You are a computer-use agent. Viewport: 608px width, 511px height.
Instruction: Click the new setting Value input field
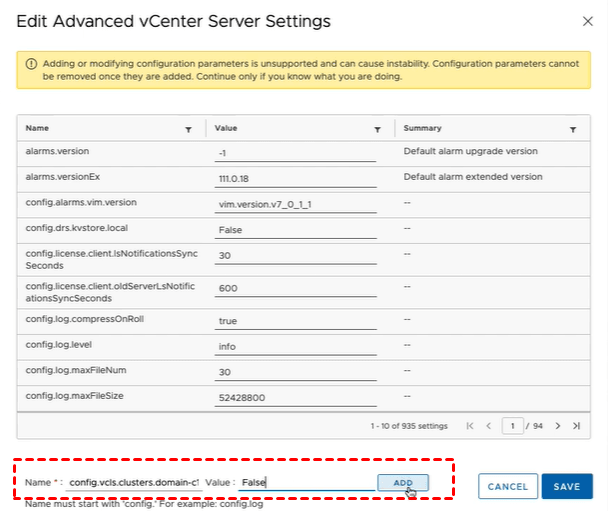point(306,483)
